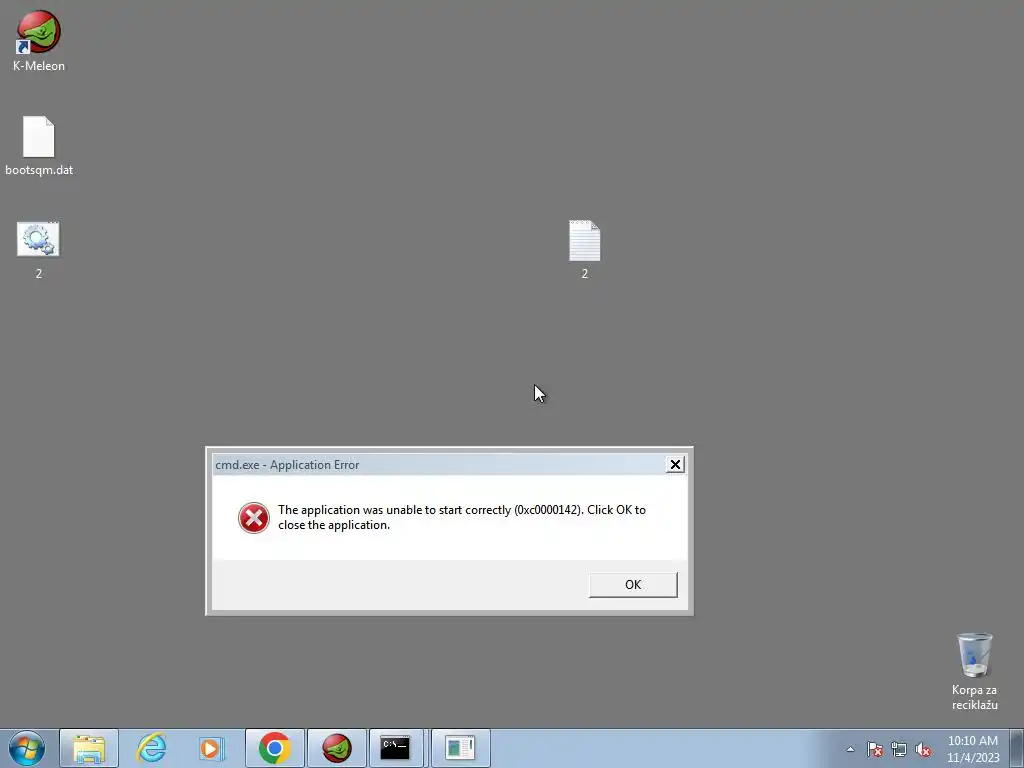The height and width of the screenshot is (768, 1024).
Task: Switch to last taskbar window with panel icon
Action: [x=460, y=748]
